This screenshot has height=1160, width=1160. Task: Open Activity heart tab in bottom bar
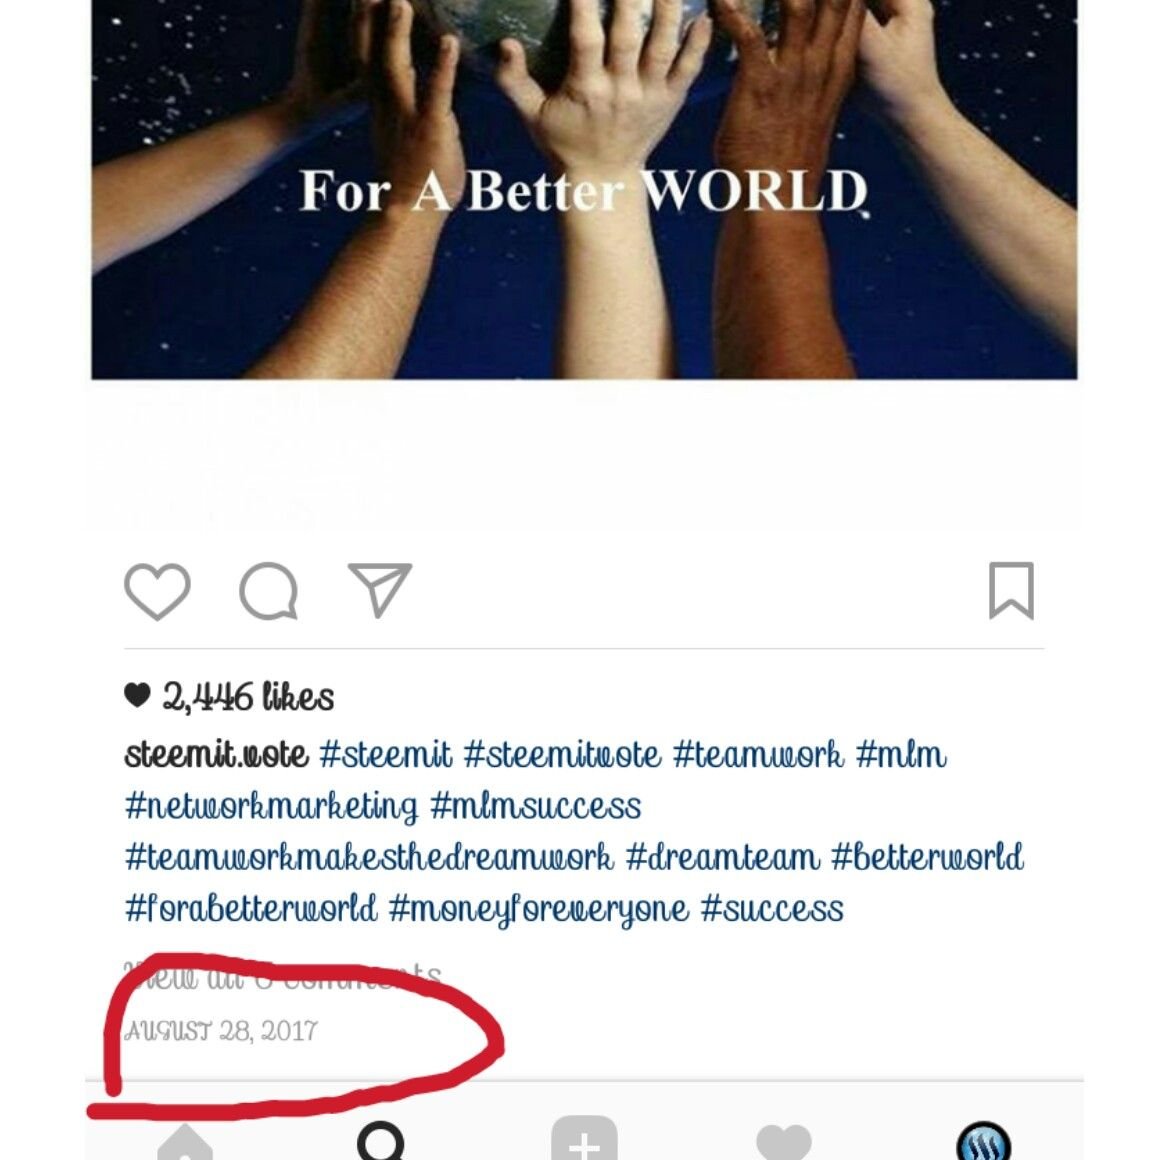point(784,1142)
